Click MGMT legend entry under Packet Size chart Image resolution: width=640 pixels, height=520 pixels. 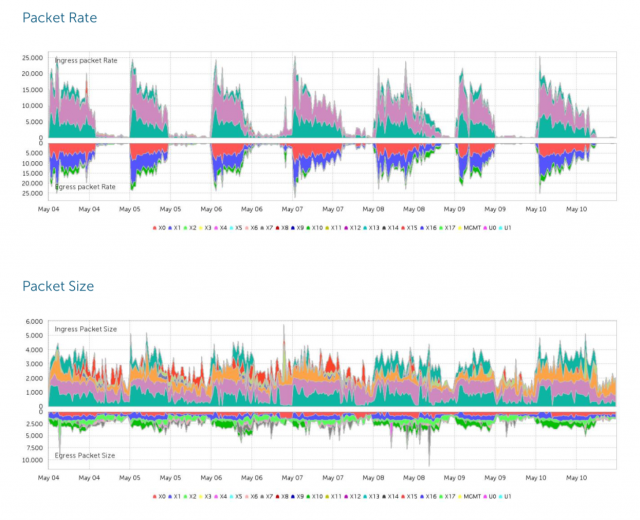point(469,496)
